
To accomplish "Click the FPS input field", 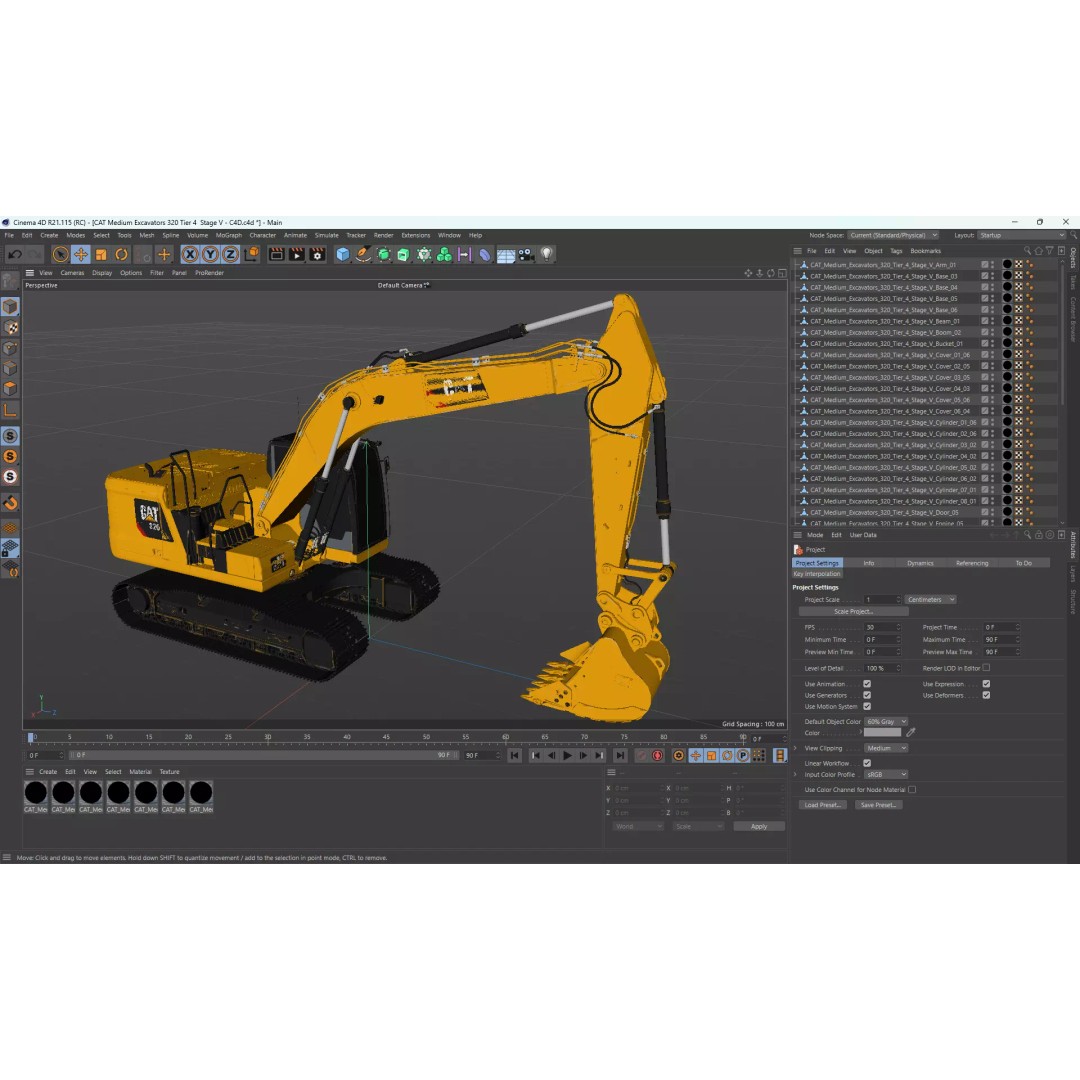I will pyautogui.click(x=882, y=627).
